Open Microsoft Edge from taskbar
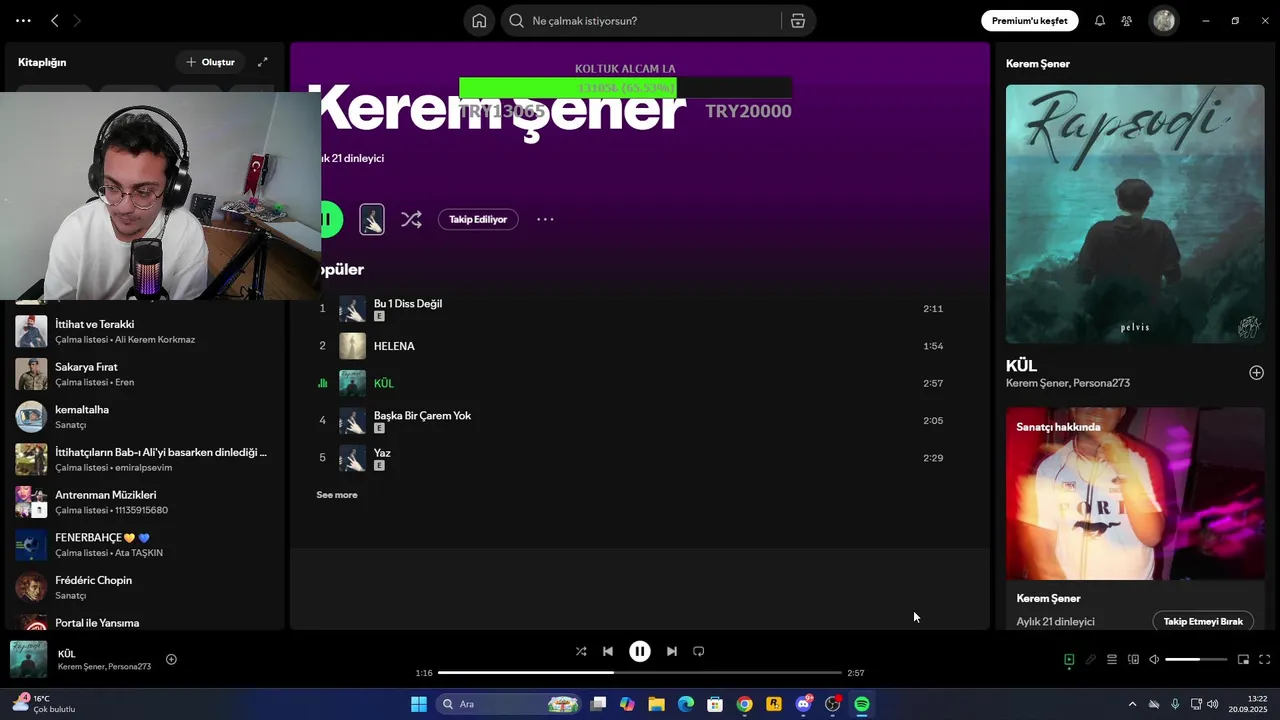 686,704
